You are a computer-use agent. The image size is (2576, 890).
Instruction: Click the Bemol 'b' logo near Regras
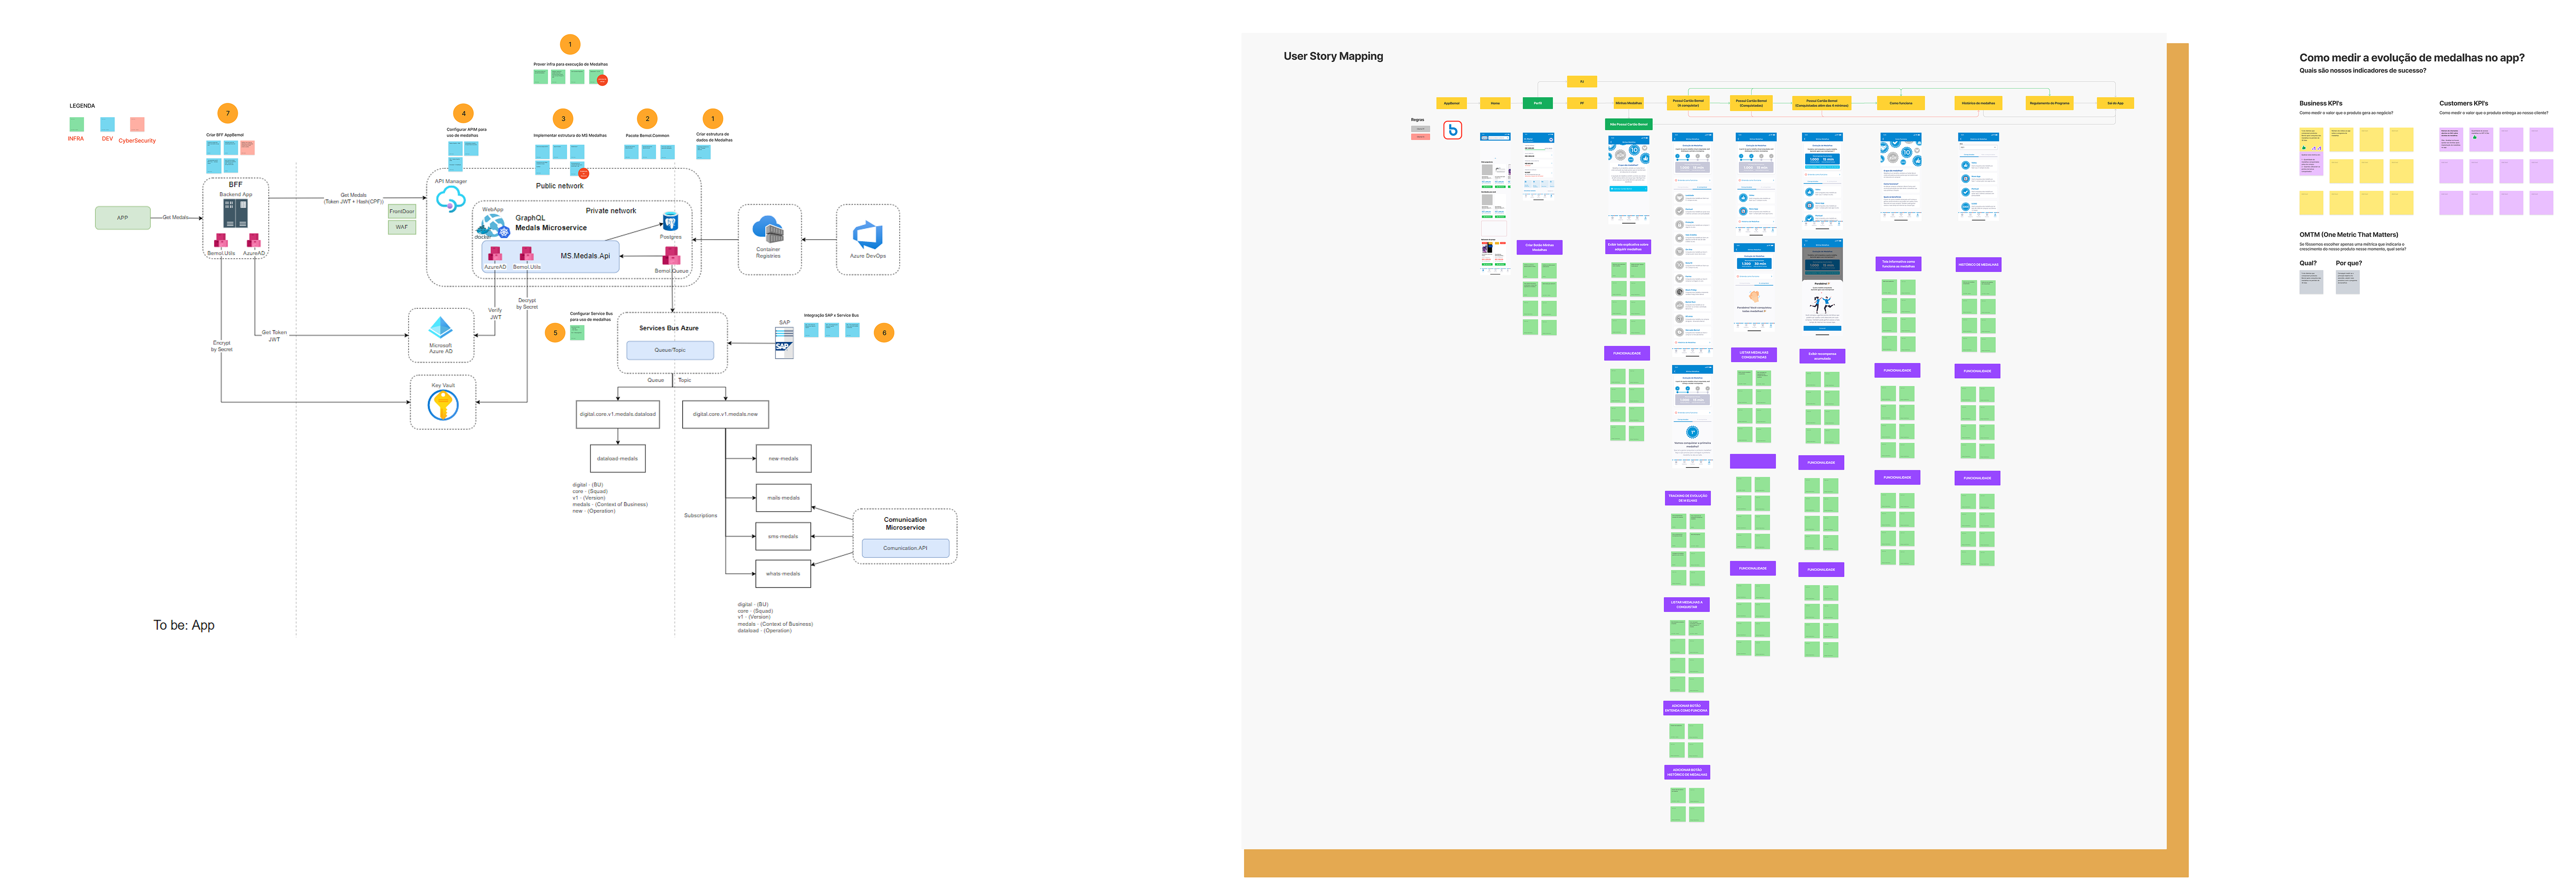coord(1453,130)
